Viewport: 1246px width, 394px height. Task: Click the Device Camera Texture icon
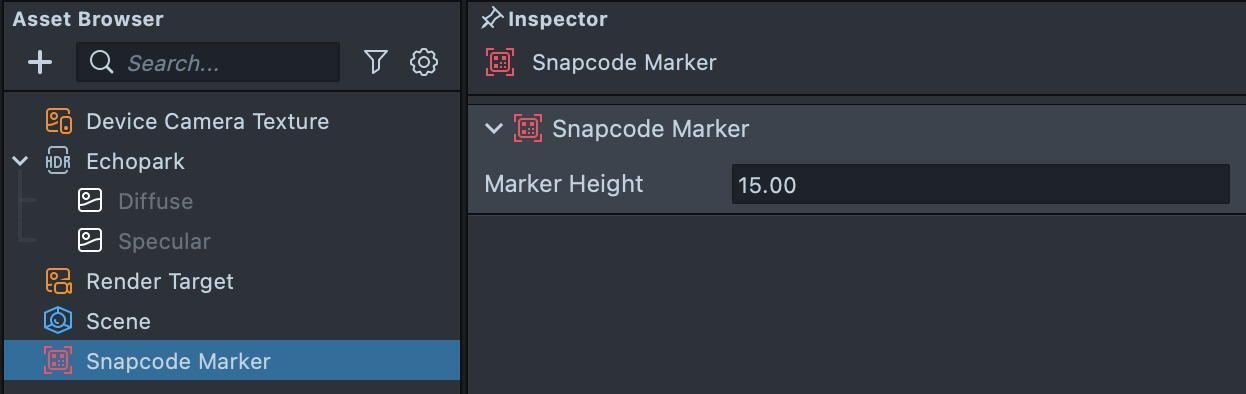point(59,122)
